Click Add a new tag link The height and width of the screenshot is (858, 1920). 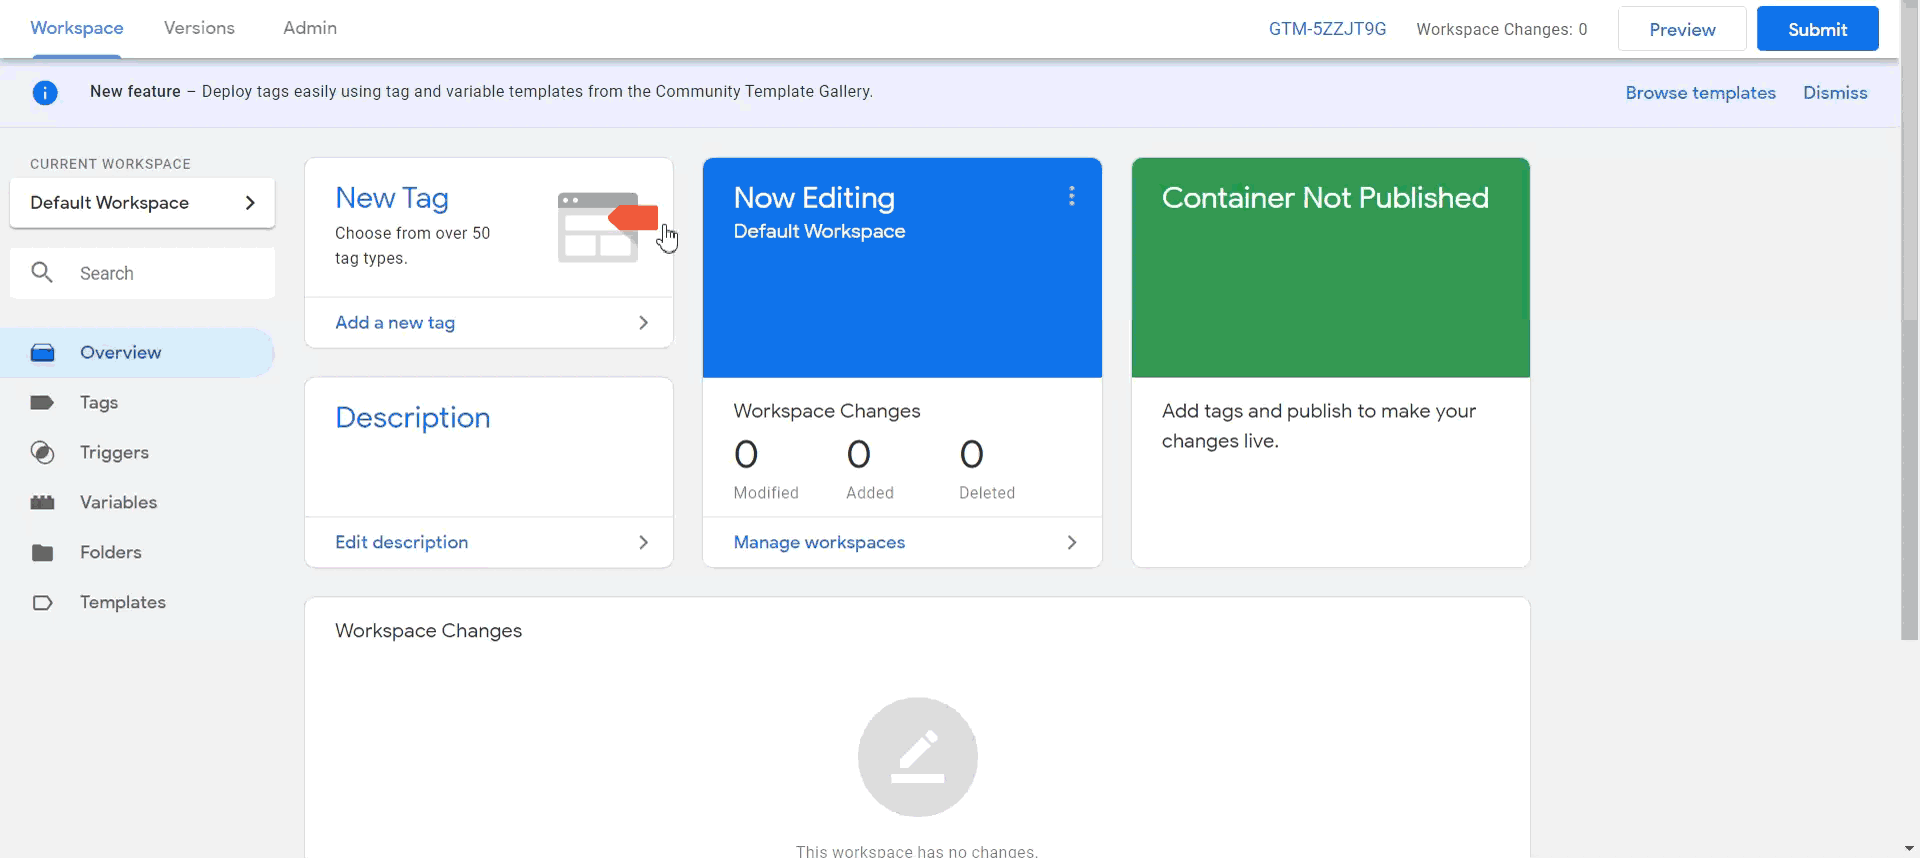point(395,323)
